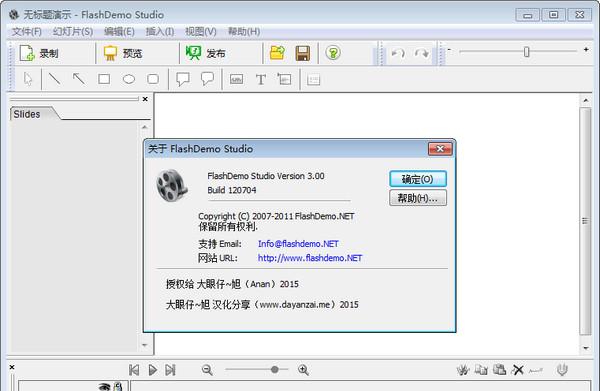Click the hand cursor timeline icon

(x=463, y=370)
